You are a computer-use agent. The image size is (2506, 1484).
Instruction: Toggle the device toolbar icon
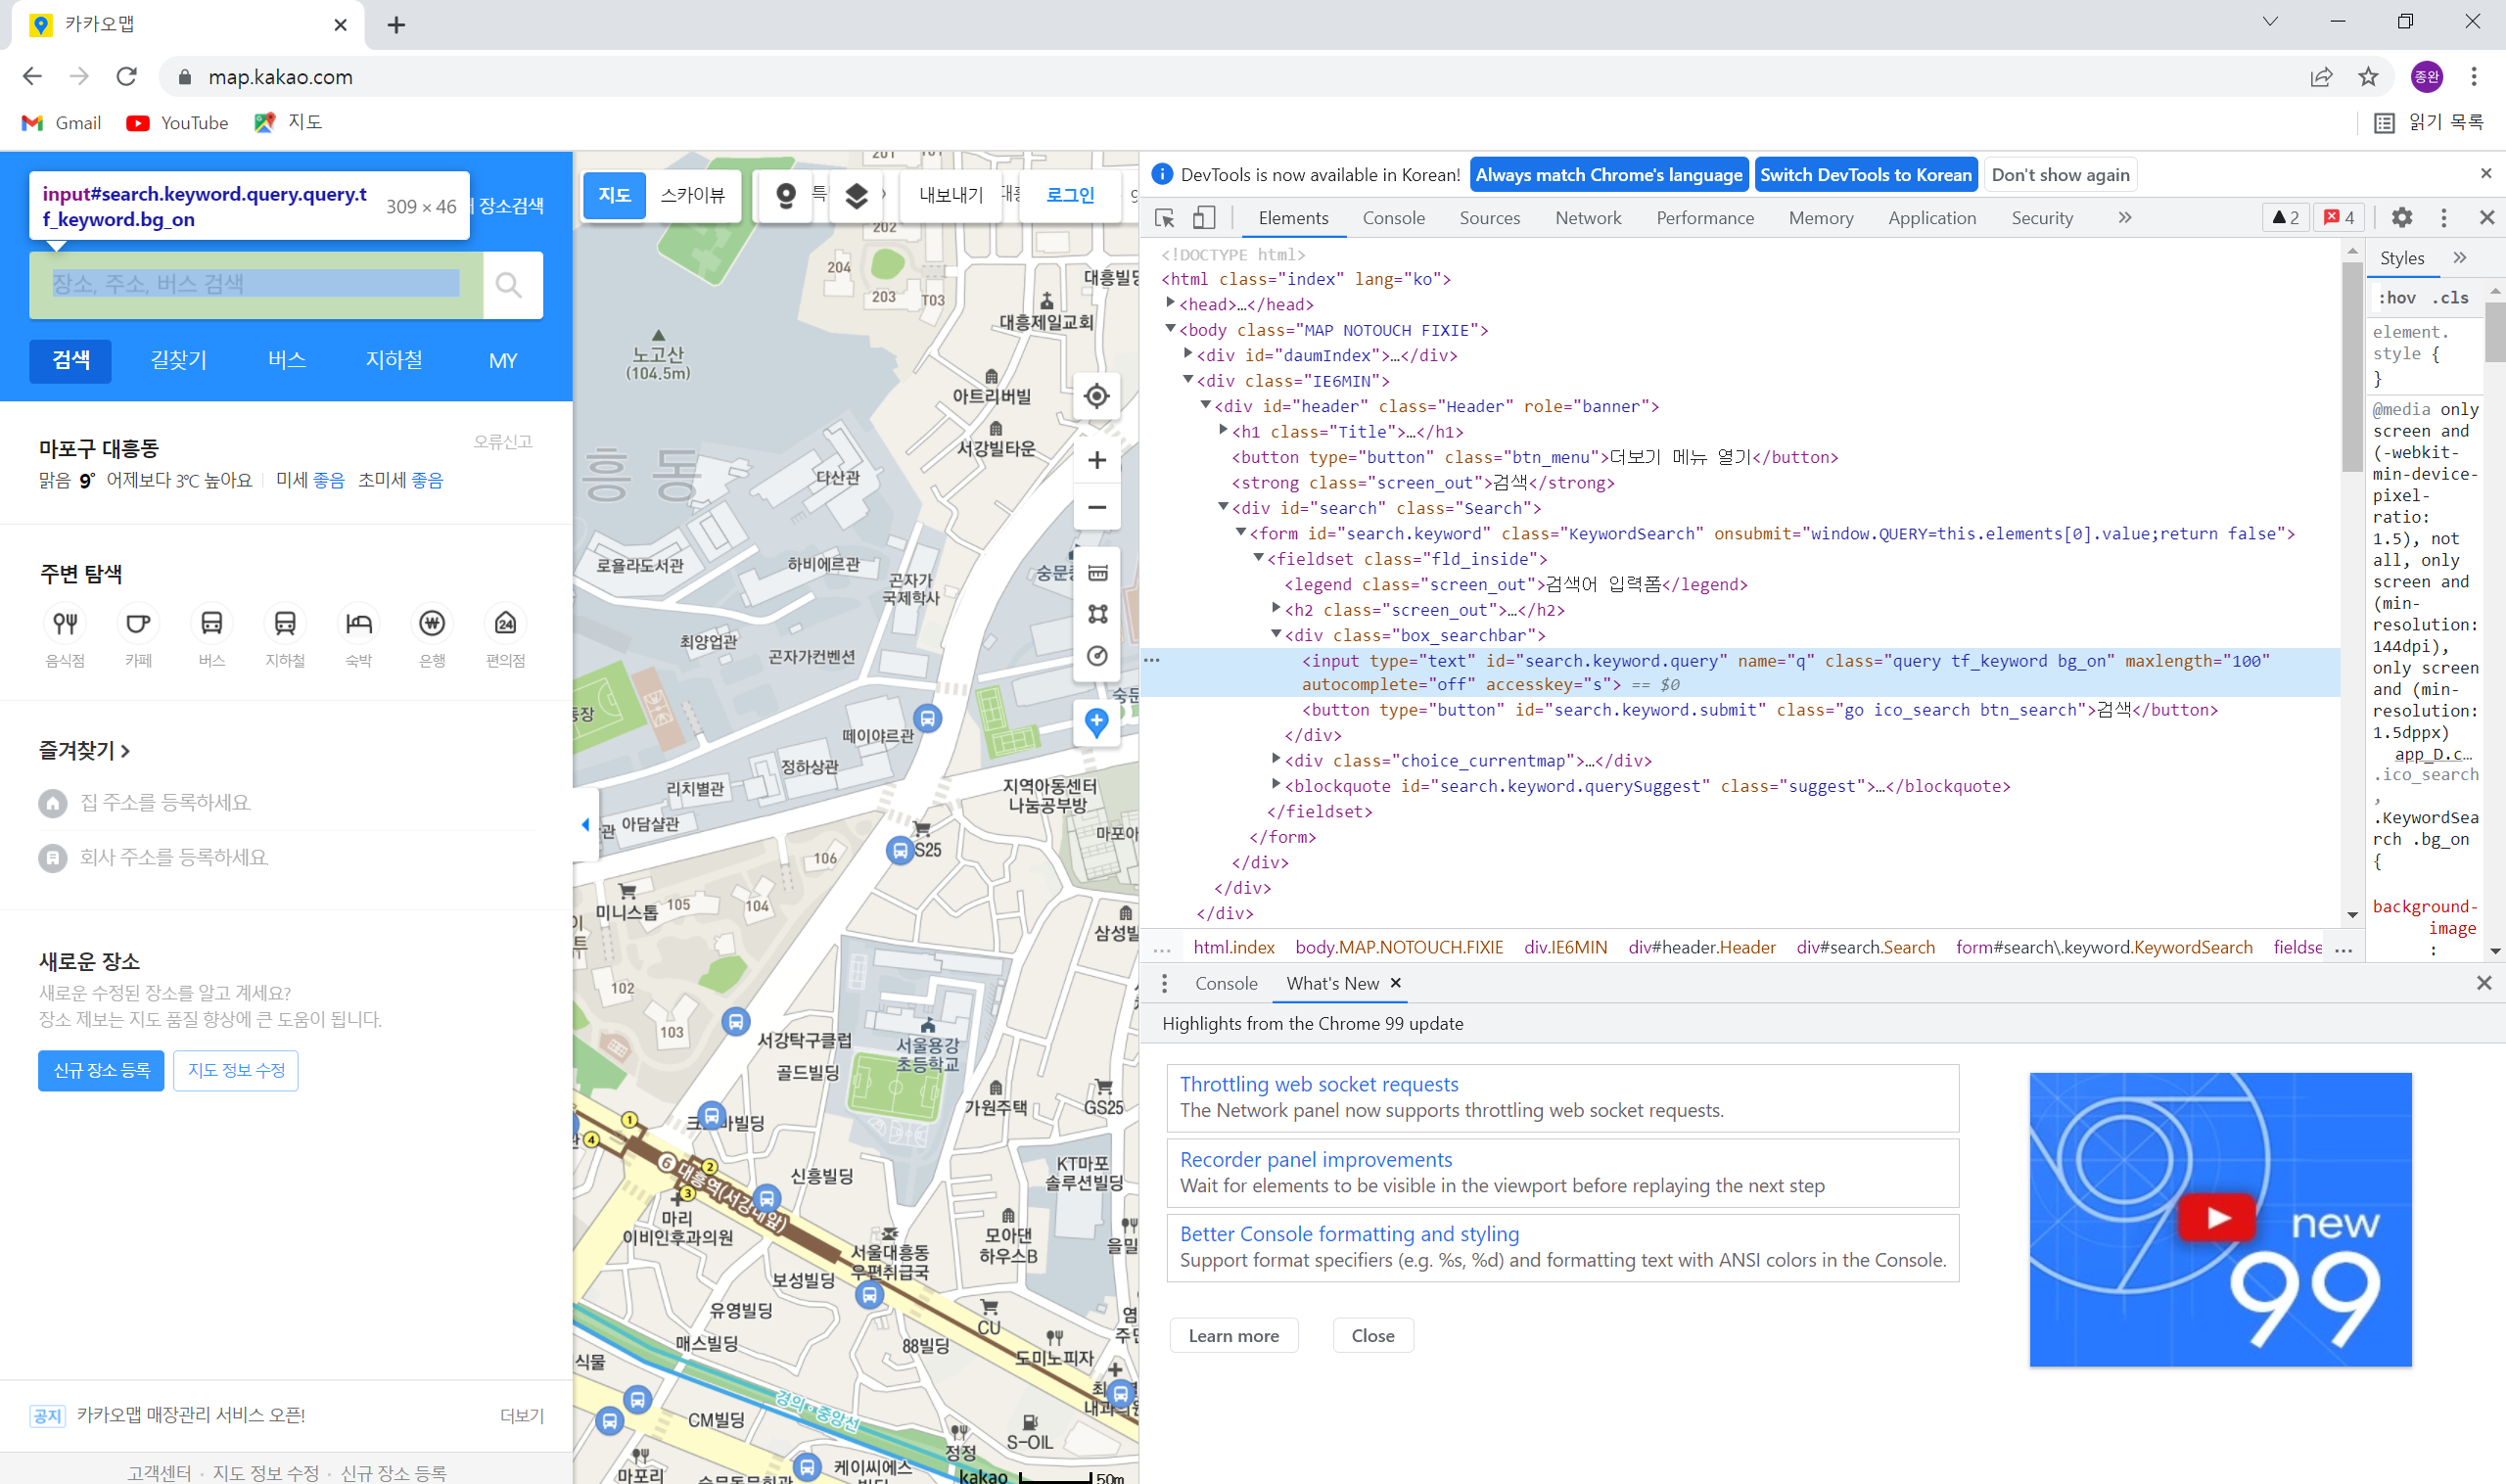(x=1203, y=218)
